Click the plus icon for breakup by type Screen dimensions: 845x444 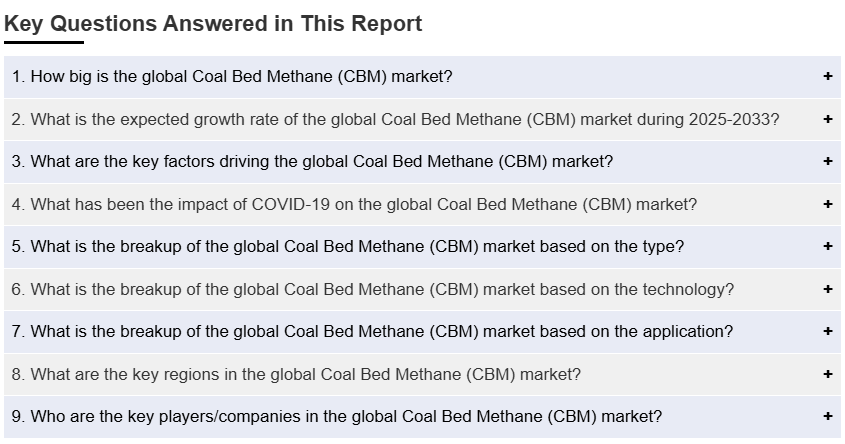pos(828,246)
